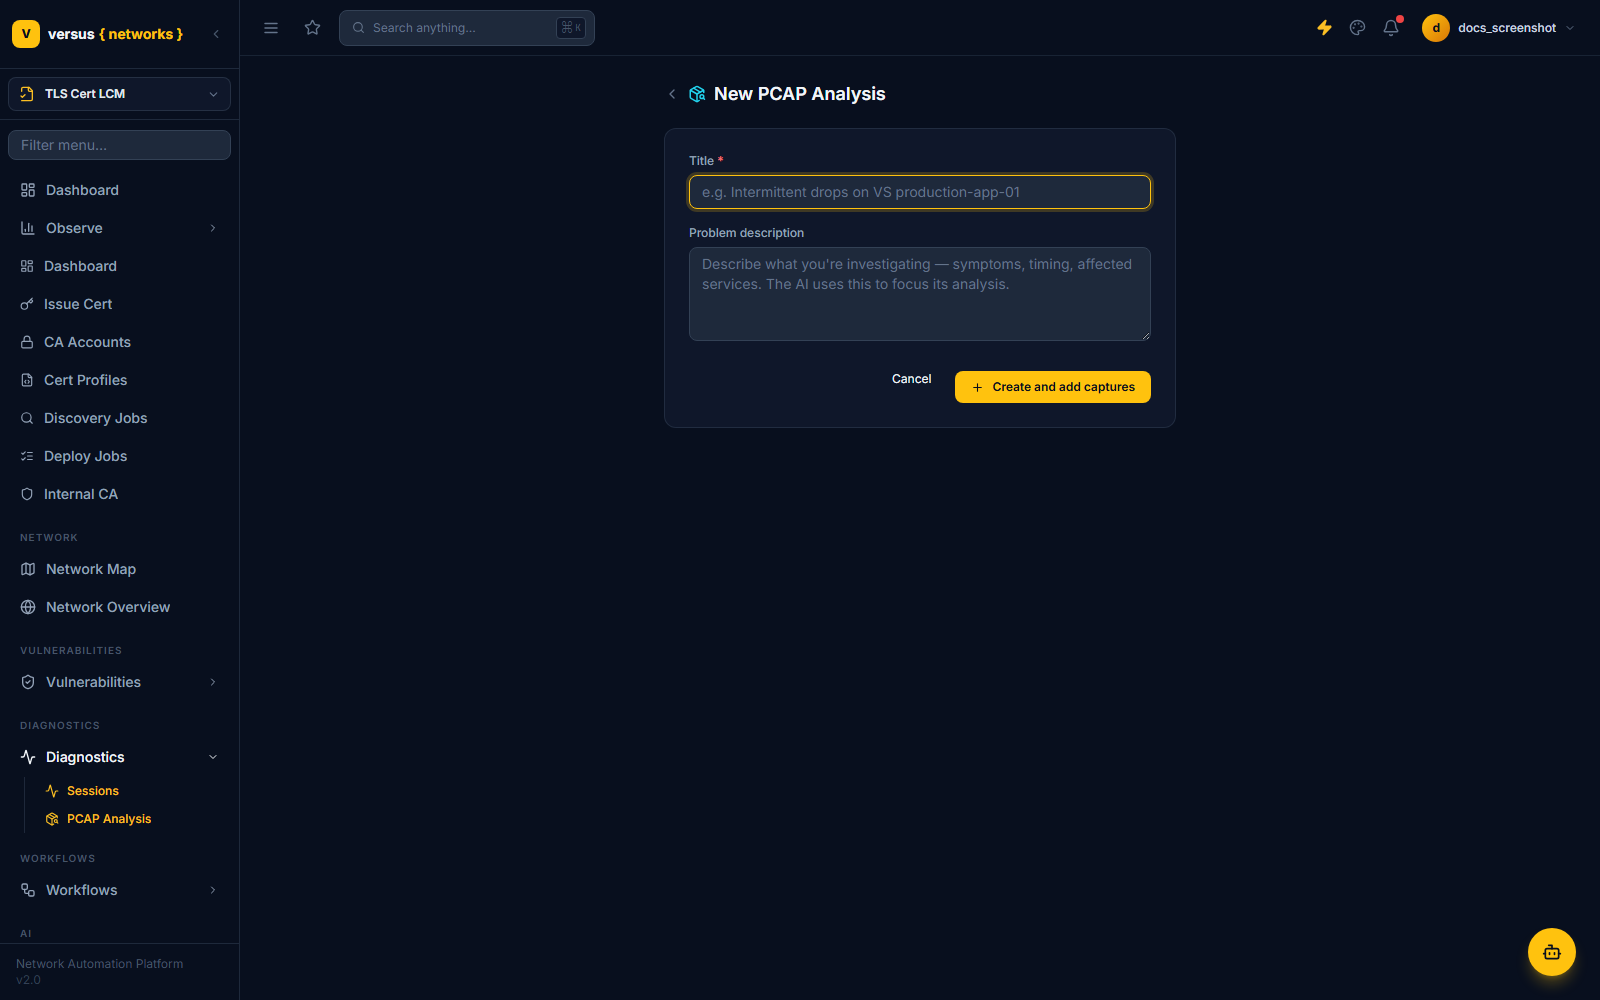Expand the Observe menu

pos(119,228)
